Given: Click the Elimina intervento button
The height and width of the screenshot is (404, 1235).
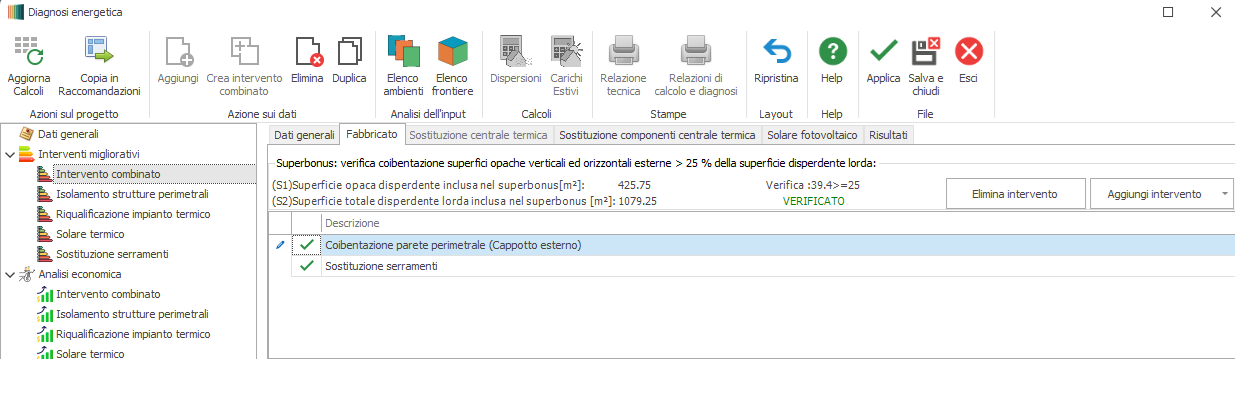Looking at the screenshot, I should tap(1014, 194).
